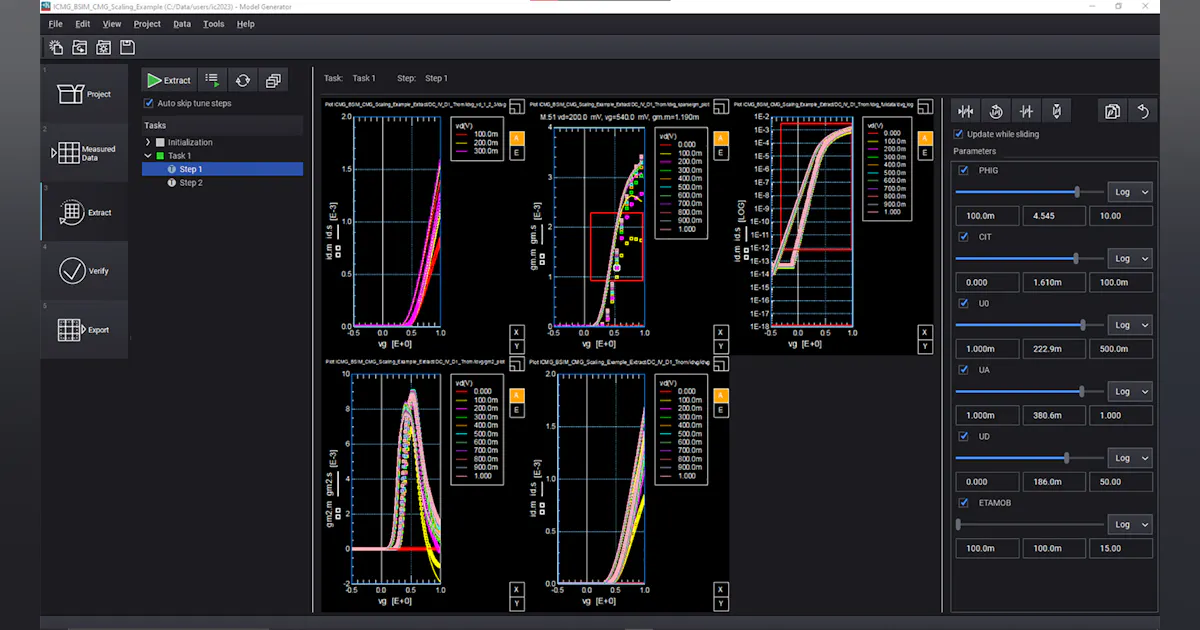Open the Project stage in sidebar
This screenshot has width=1200, height=630.
coord(84,94)
